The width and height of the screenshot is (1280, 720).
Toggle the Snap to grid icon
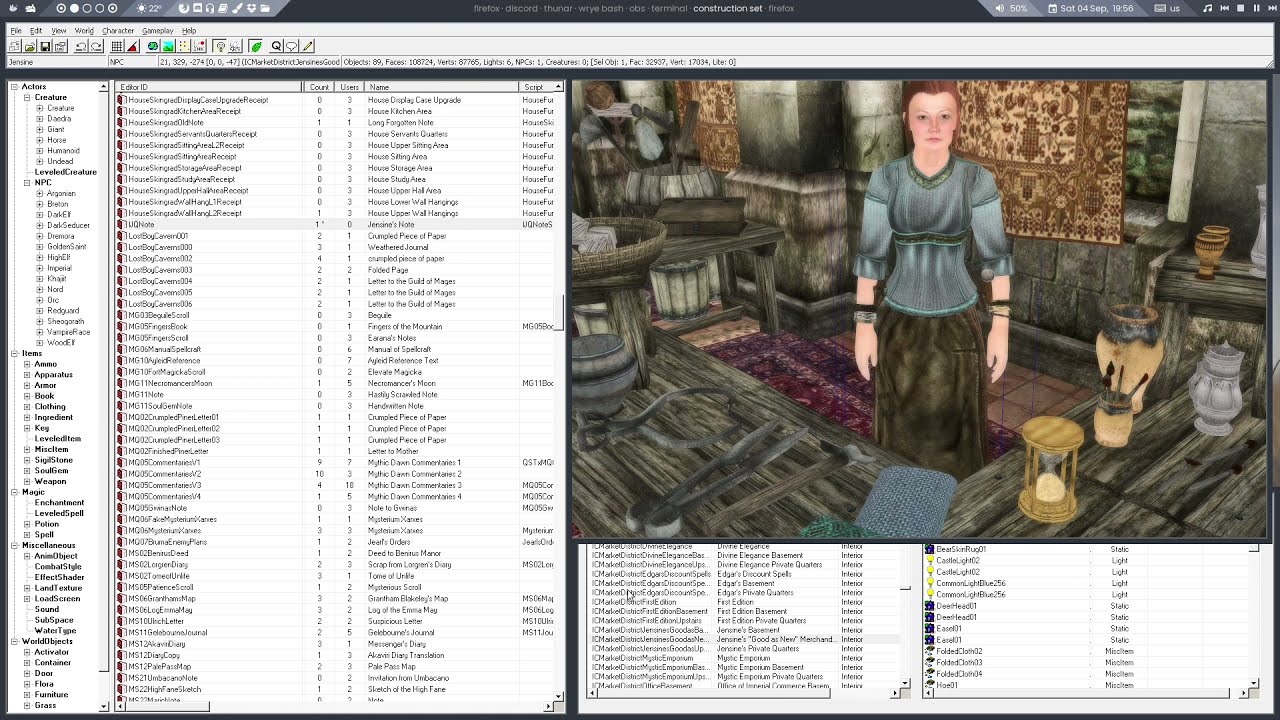pyautogui.click(x=117, y=46)
